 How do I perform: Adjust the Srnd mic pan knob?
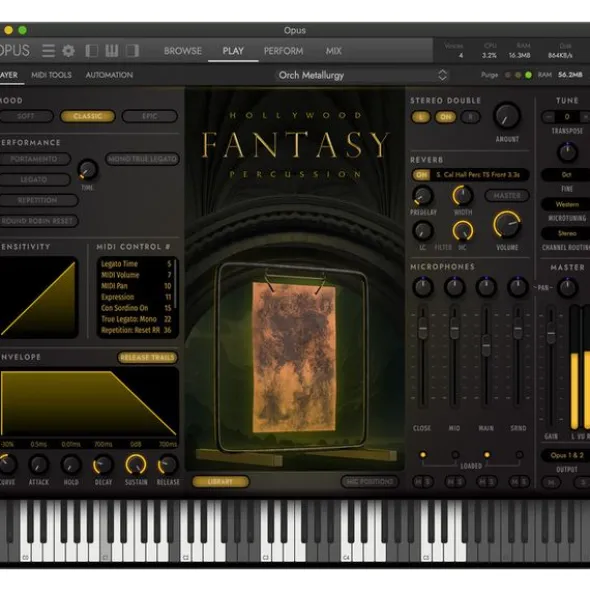pyautogui.click(x=518, y=287)
